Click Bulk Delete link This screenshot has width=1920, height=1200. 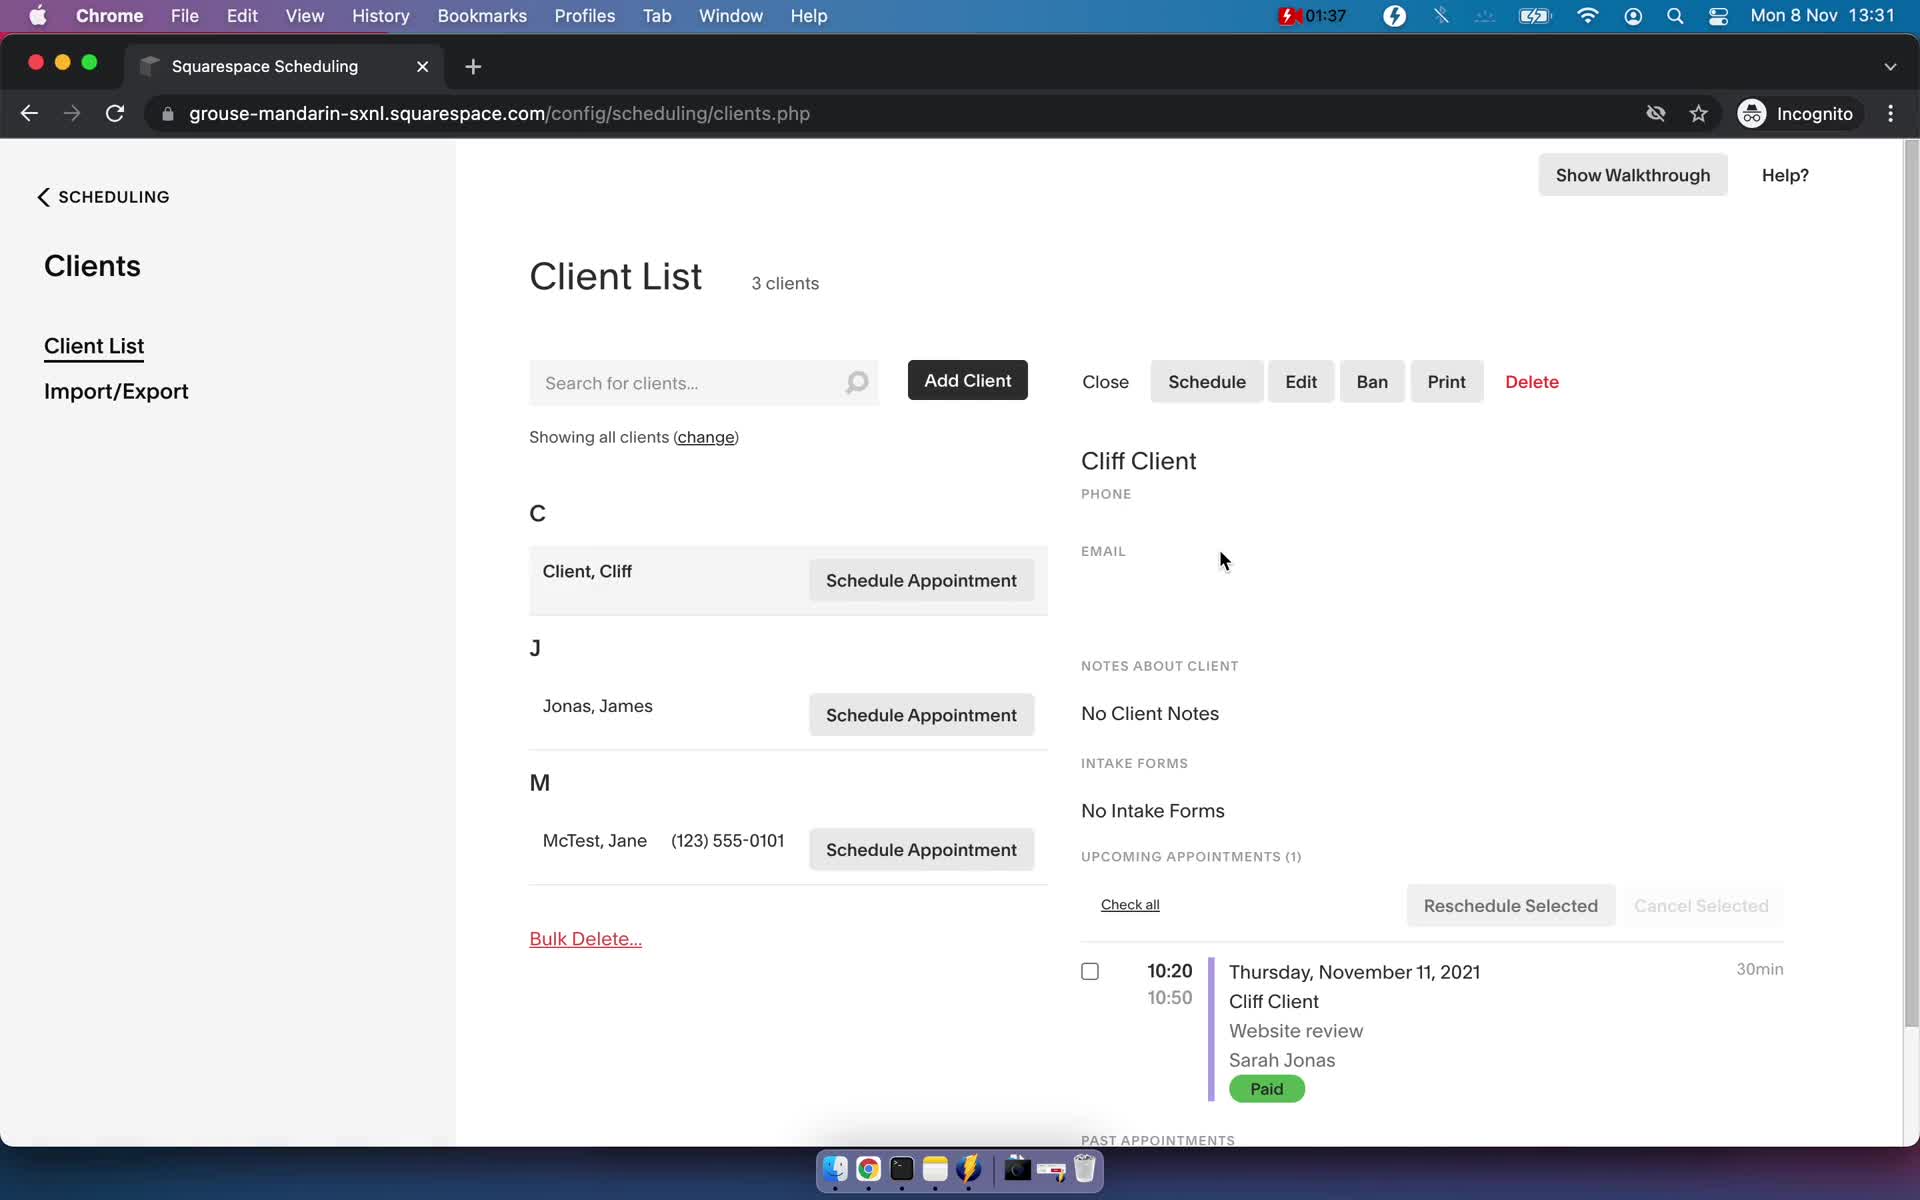tap(586, 939)
